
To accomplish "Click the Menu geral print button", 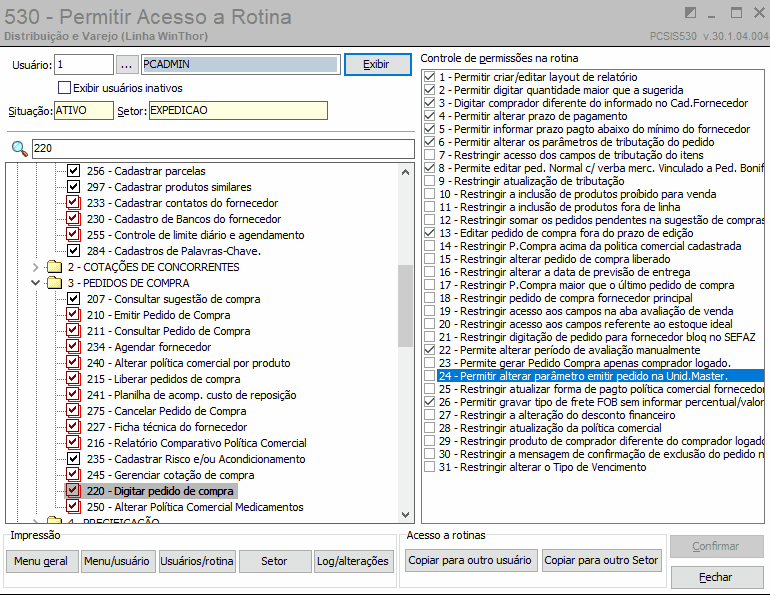I will pyautogui.click(x=42, y=561).
